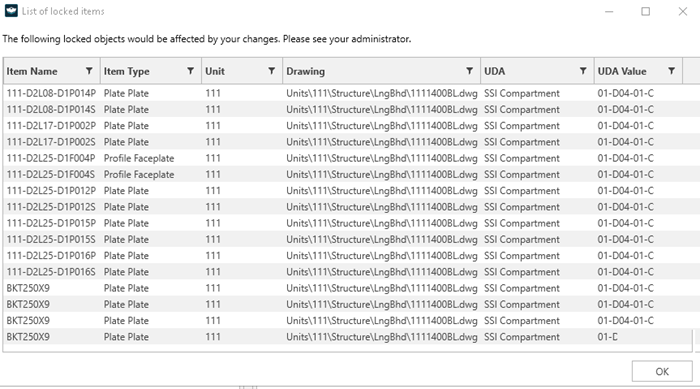700x389 pixels.
Task: Maximize the List of locked items window
Action: coord(646,11)
